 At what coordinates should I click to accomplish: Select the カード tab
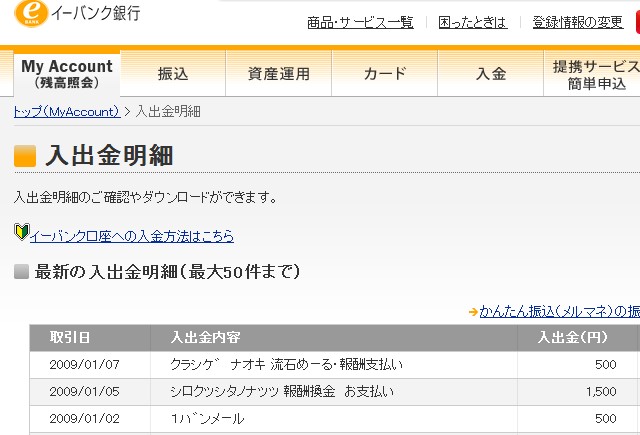(385, 74)
